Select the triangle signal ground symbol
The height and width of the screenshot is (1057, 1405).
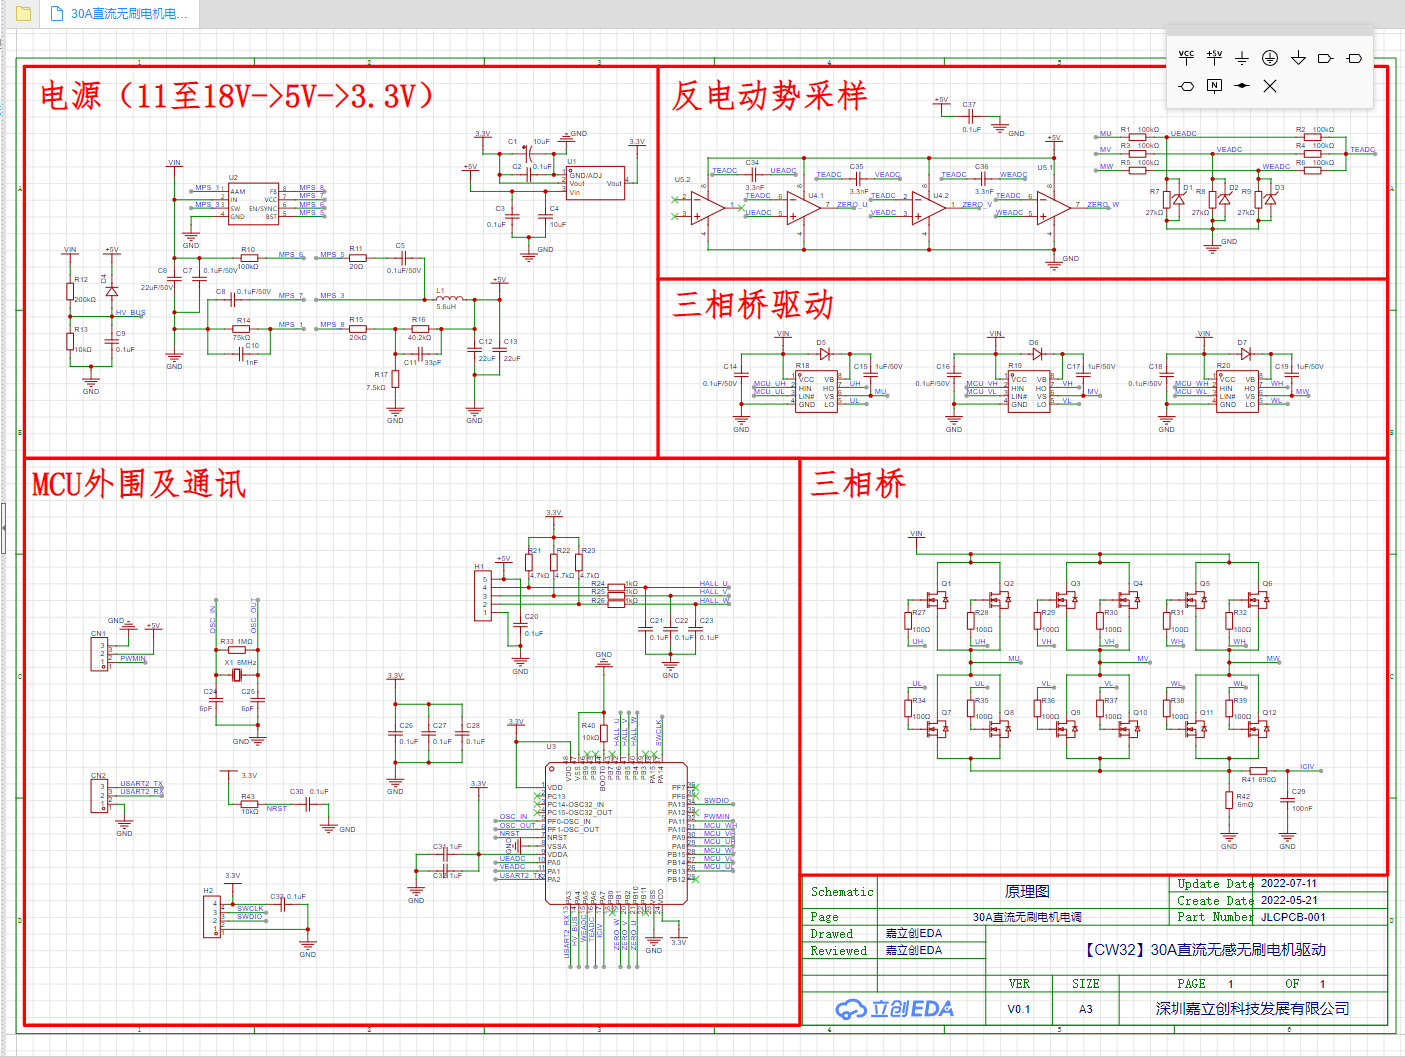1298,58
